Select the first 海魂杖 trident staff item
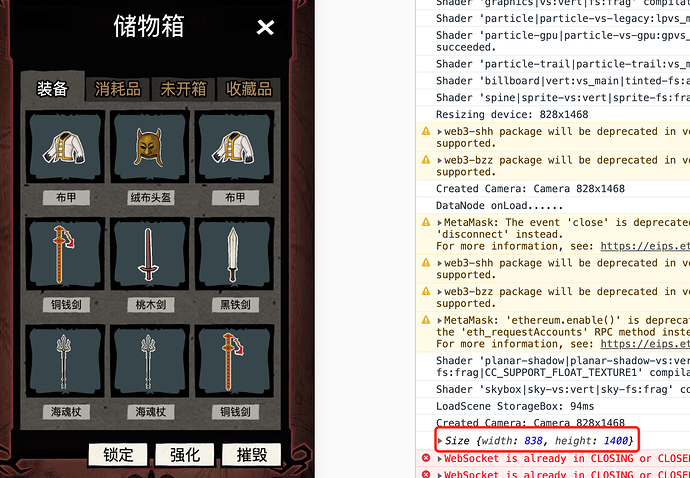 (x=65, y=361)
